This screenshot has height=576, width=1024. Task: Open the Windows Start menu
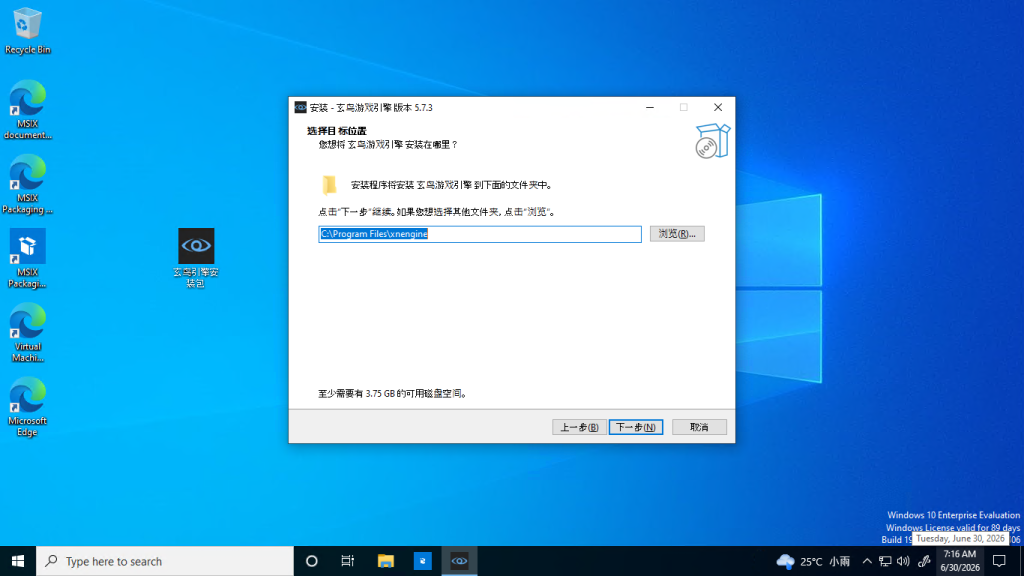coord(18,561)
